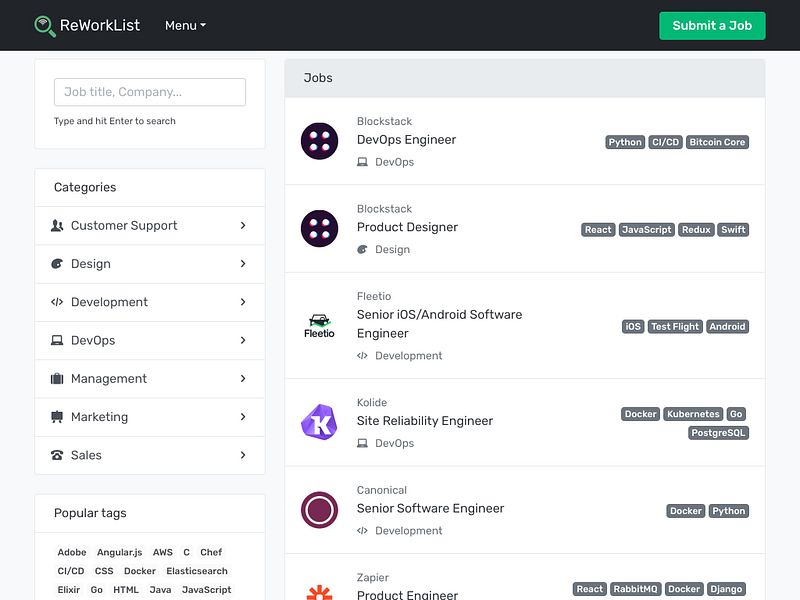
Task: Click the DevOps laptop icon in Categories
Action: [x=57, y=340]
